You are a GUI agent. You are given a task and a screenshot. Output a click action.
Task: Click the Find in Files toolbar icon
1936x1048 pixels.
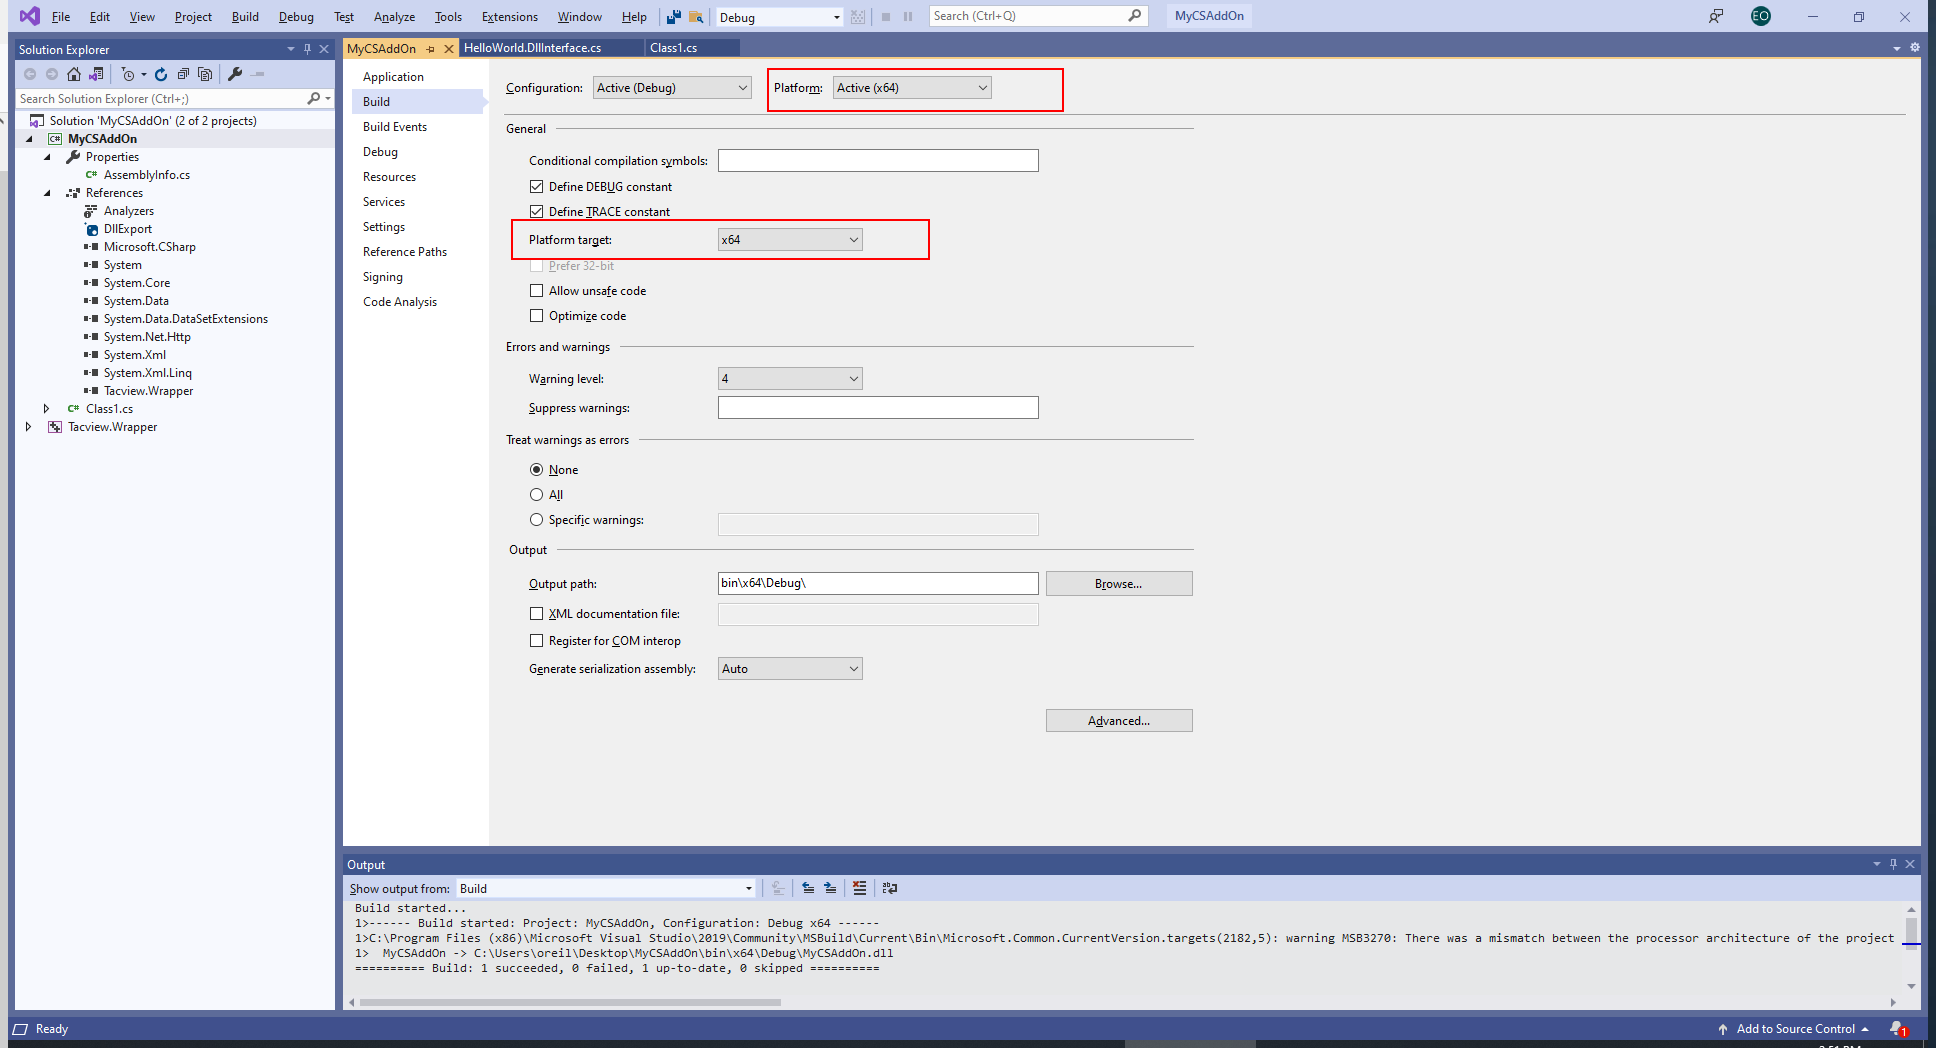point(696,17)
